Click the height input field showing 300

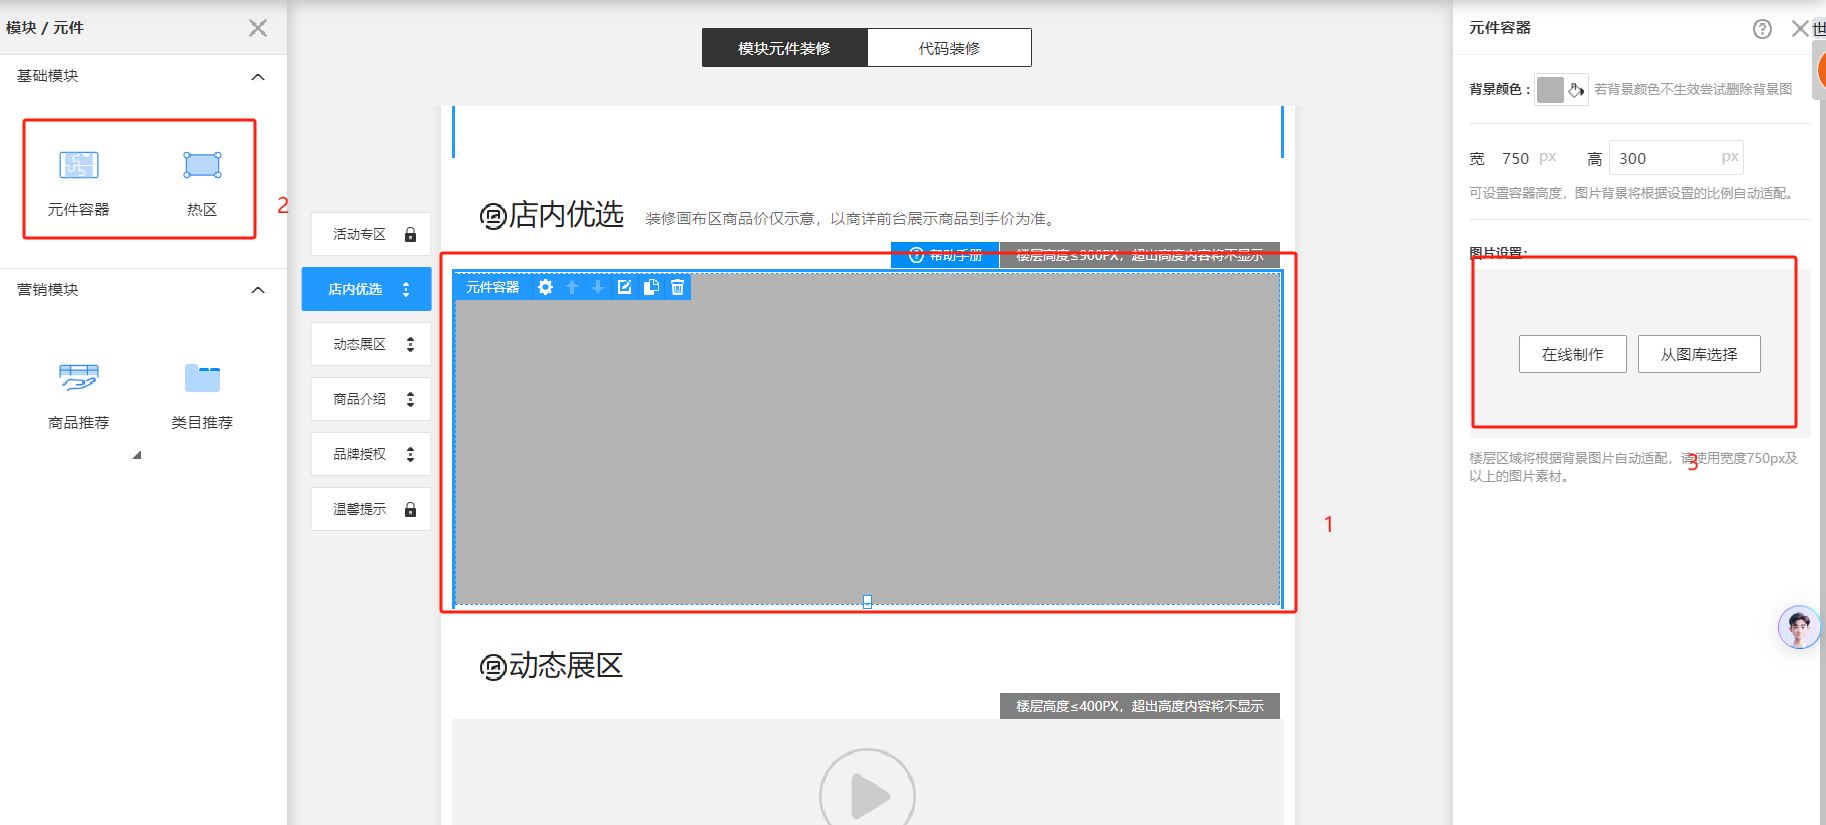(x=1662, y=158)
